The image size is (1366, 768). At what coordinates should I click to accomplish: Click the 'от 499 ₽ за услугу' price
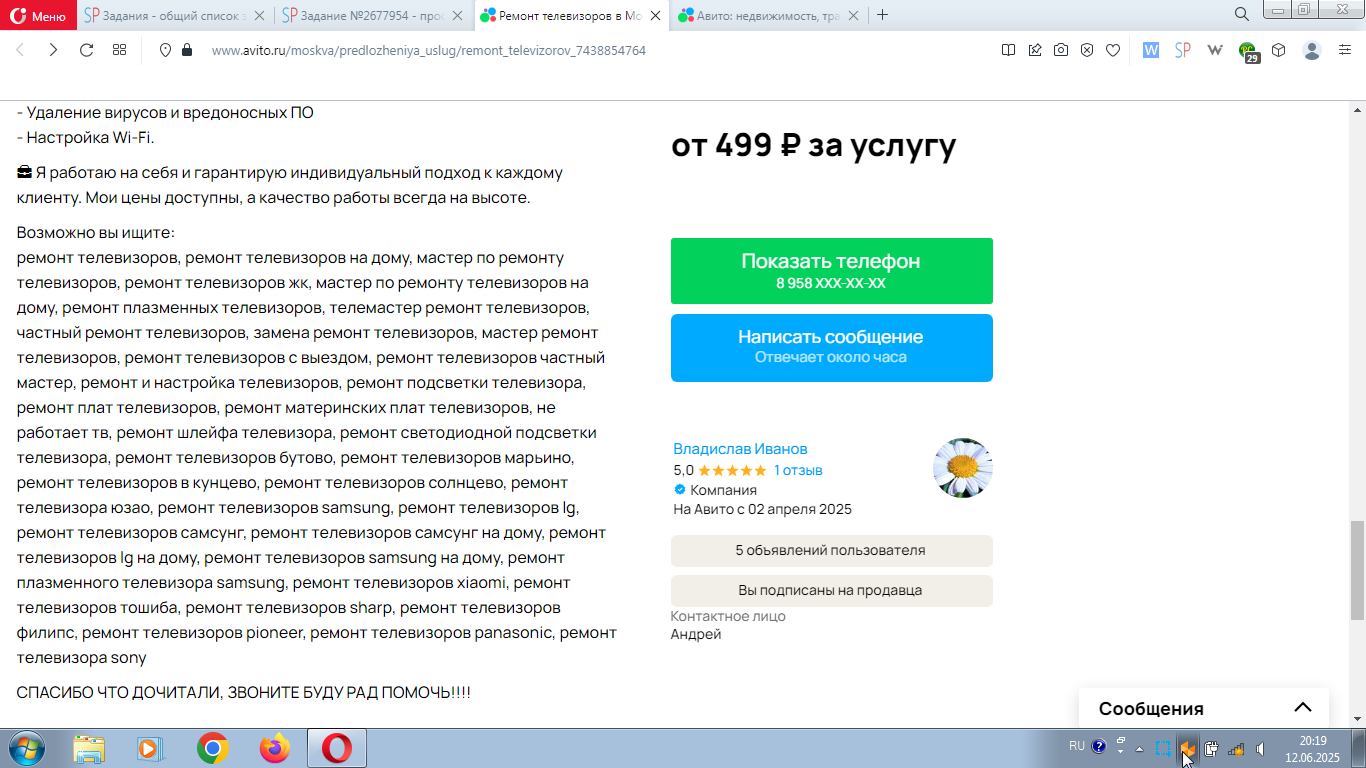tap(813, 146)
